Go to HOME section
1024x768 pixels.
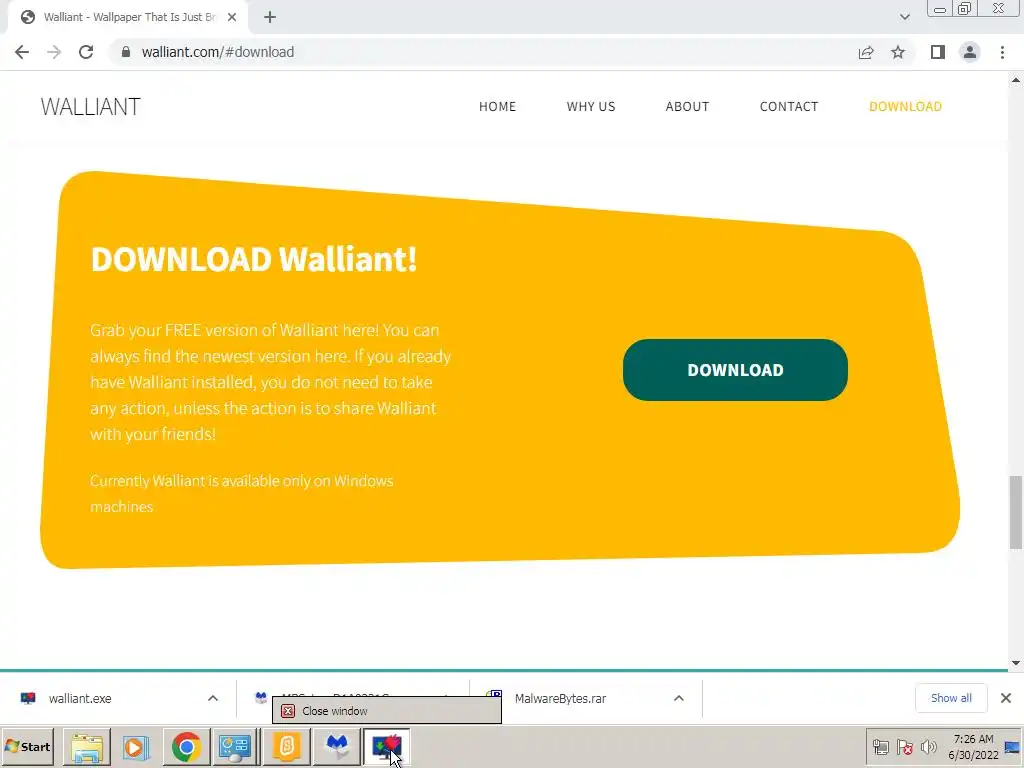(x=497, y=106)
